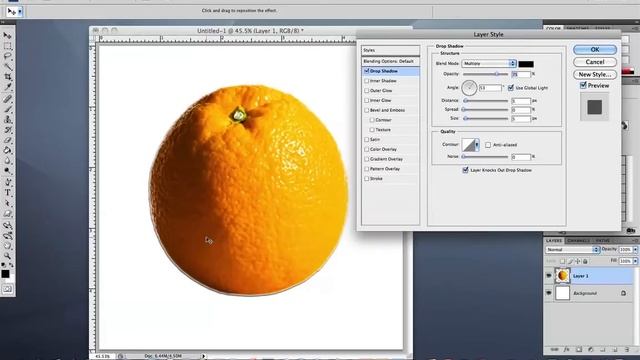Viewport: 640px width, 360px height.
Task: Select the Crop tool
Action: 7,76
